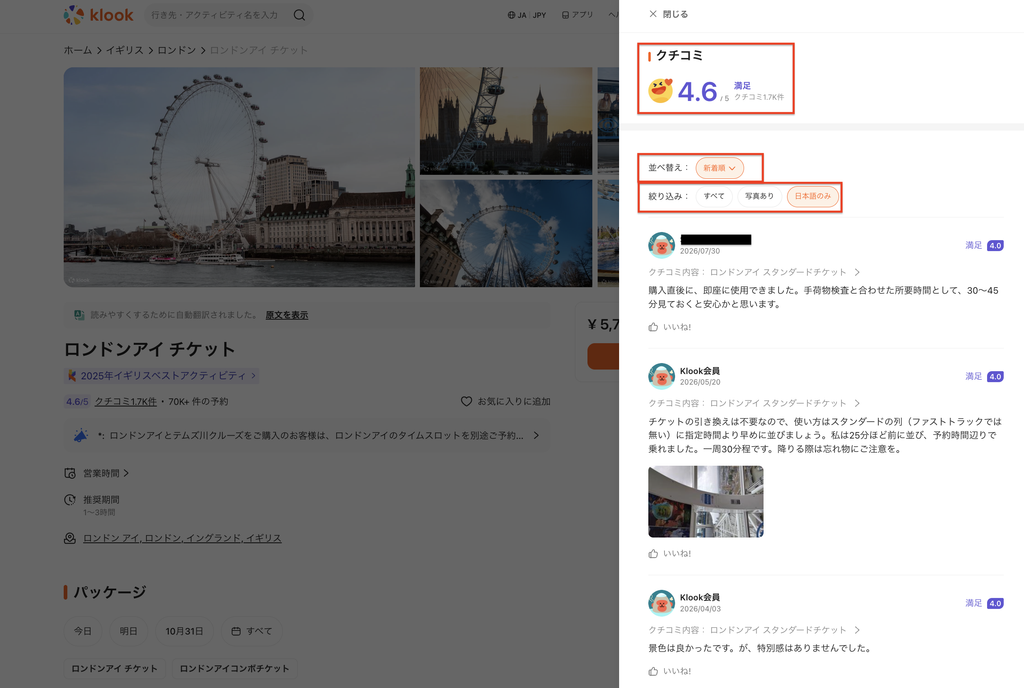Select the 10月31日 date chip
Viewport: 1024px width, 688px height.
point(184,631)
